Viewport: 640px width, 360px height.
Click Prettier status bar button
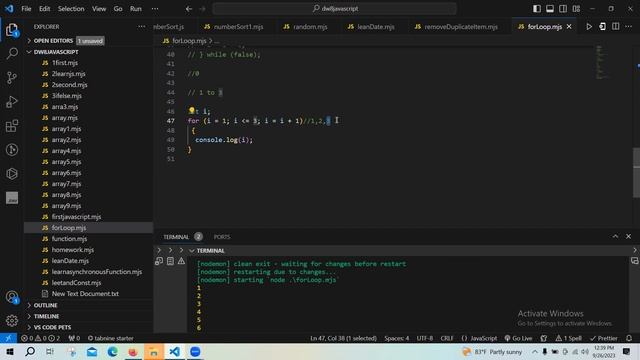point(604,338)
